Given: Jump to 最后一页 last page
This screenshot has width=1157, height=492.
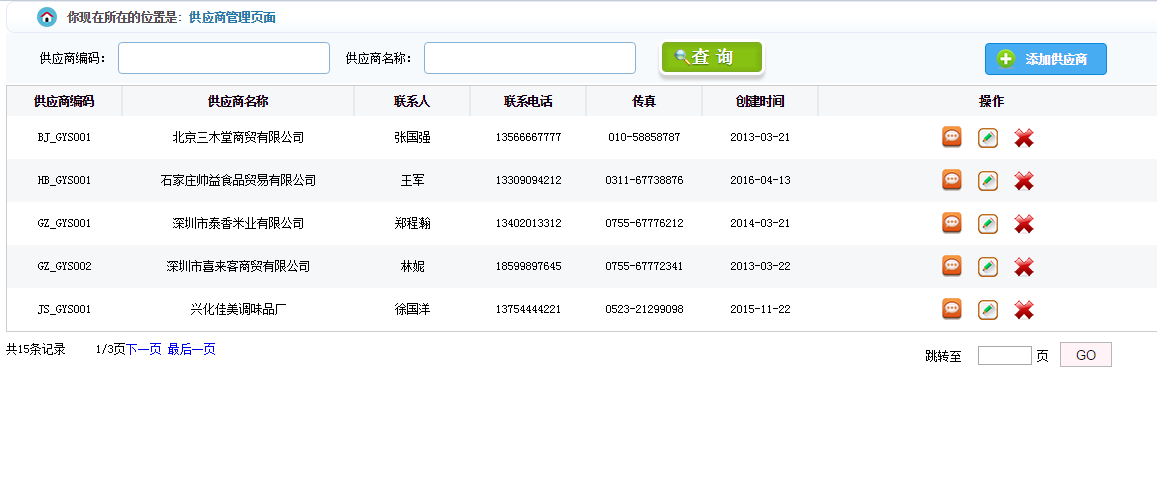Looking at the screenshot, I should click(191, 349).
